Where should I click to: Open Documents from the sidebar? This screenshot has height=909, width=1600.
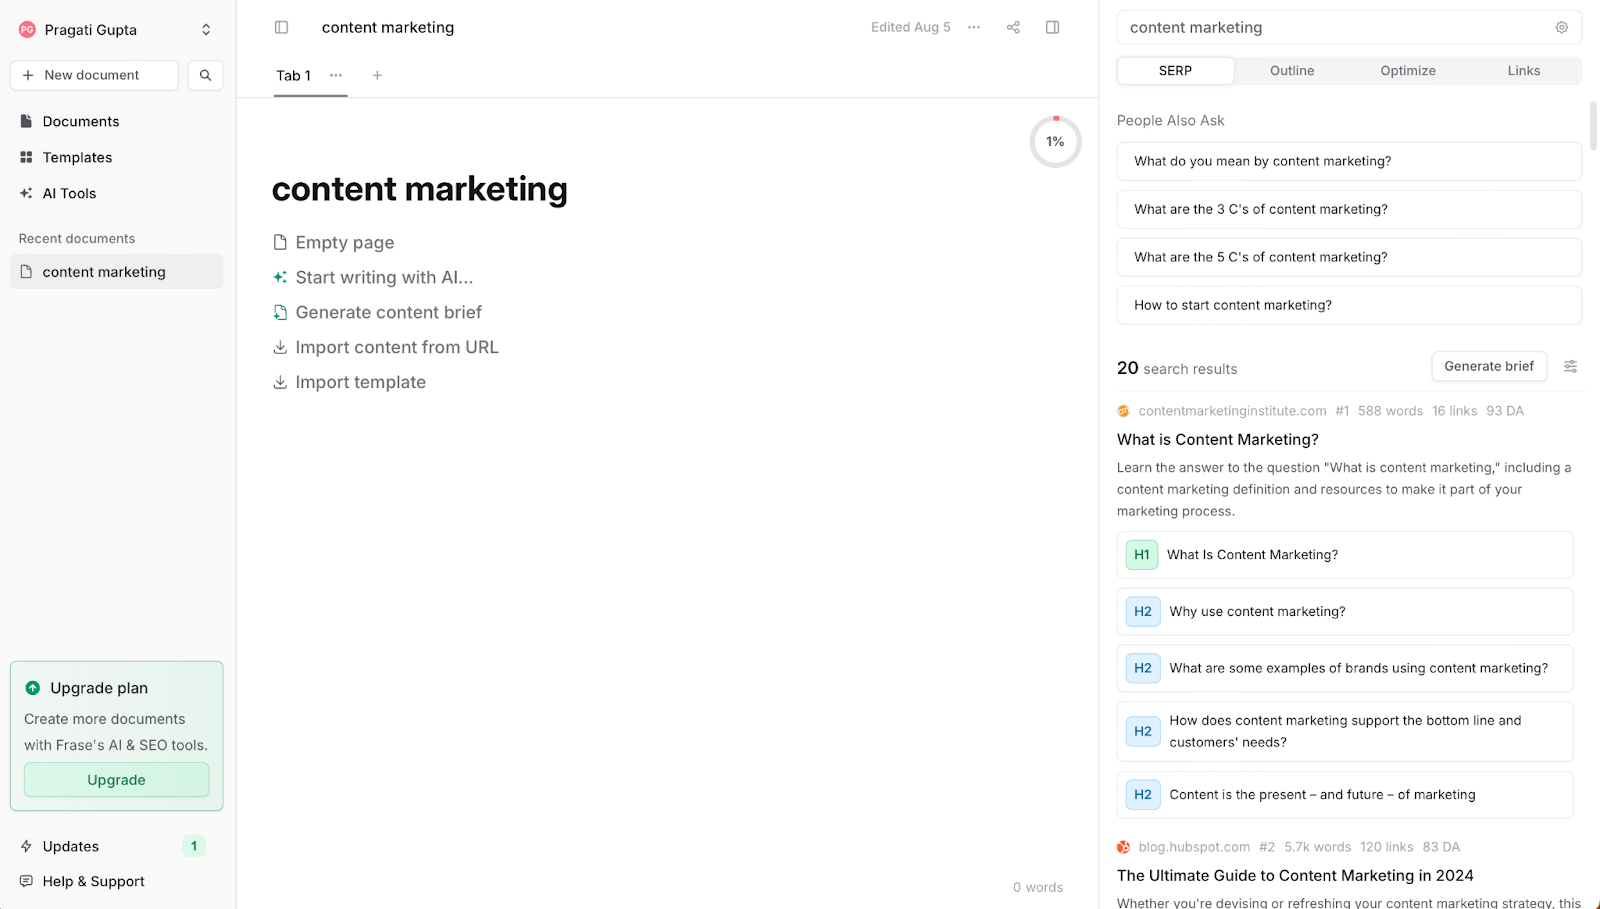pos(79,121)
